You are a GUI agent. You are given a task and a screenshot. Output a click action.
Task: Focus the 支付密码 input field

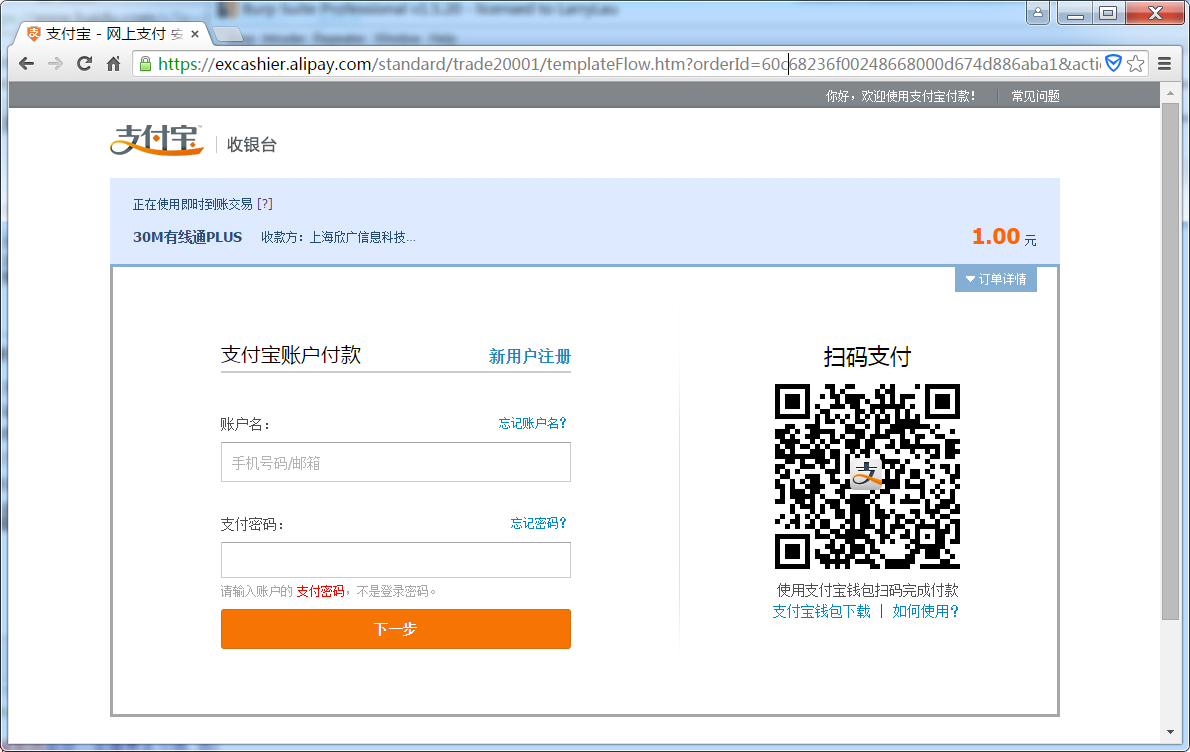[395, 560]
